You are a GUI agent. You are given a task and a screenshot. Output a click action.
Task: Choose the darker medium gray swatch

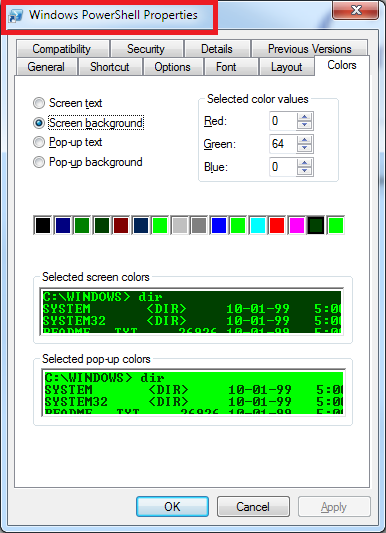199,225
